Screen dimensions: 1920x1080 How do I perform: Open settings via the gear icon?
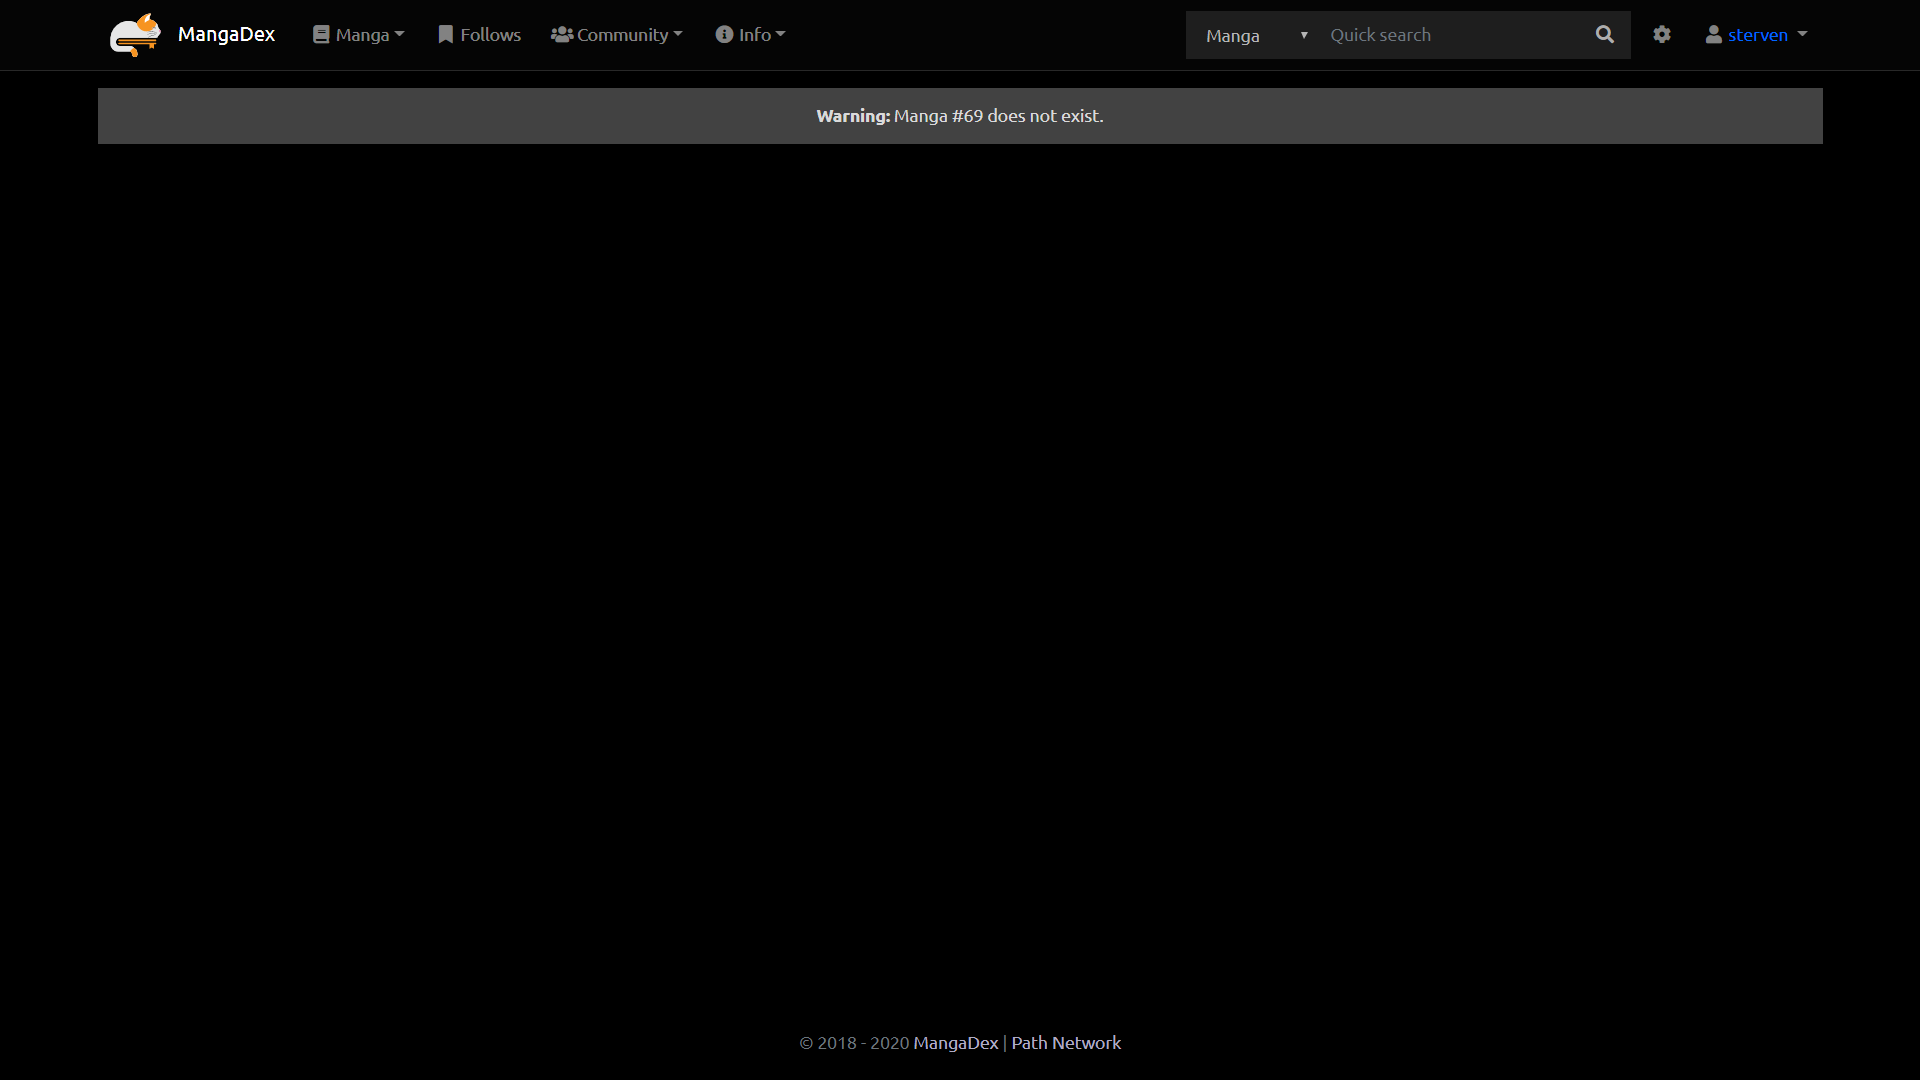pyautogui.click(x=1662, y=35)
